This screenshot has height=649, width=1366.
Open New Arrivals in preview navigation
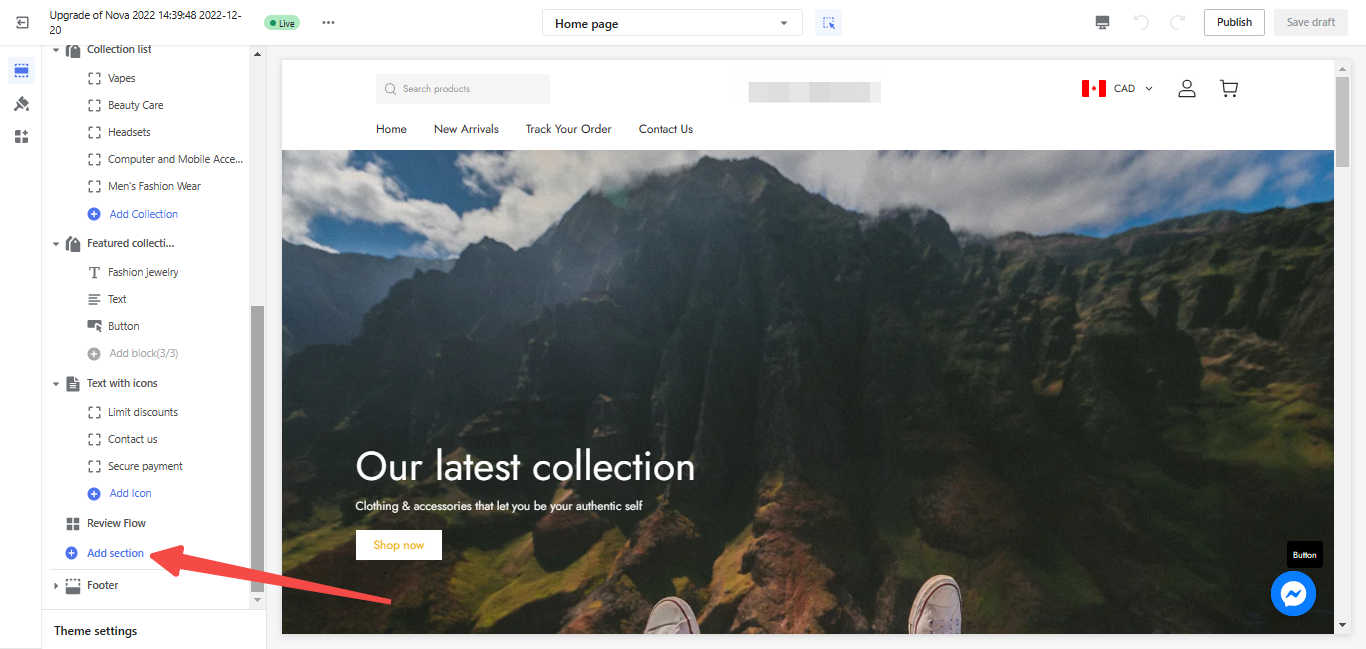pyautogui.click(x=466, y=129)
